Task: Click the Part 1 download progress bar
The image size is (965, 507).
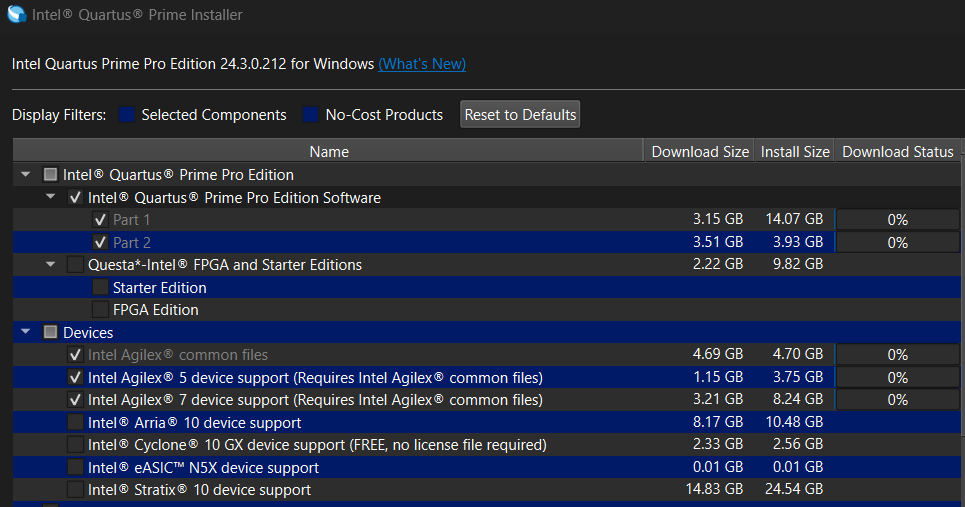Action: [896, 220]
